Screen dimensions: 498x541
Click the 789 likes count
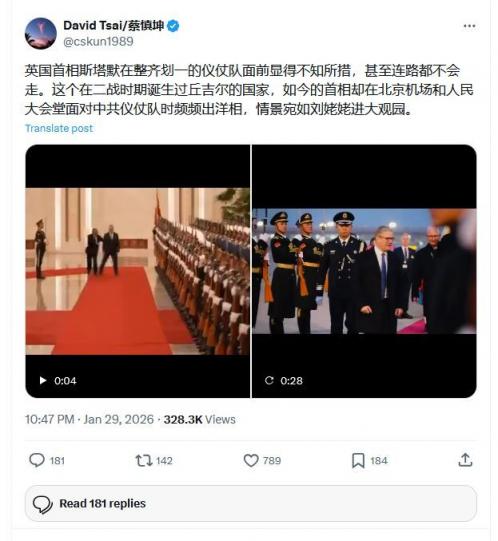click(x=272, y=461)
